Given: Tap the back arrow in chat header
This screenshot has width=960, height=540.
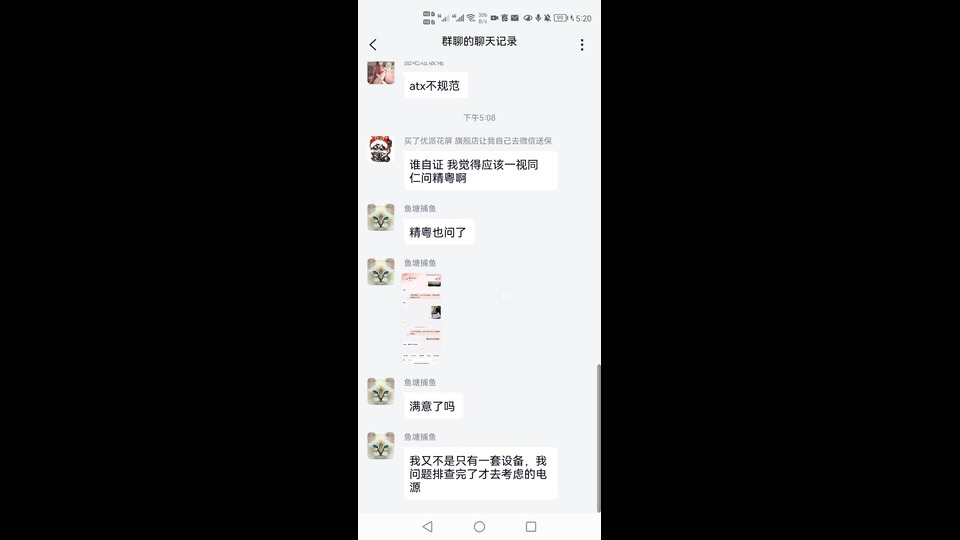Looking at the screenshot, I should tap(373, 45).
